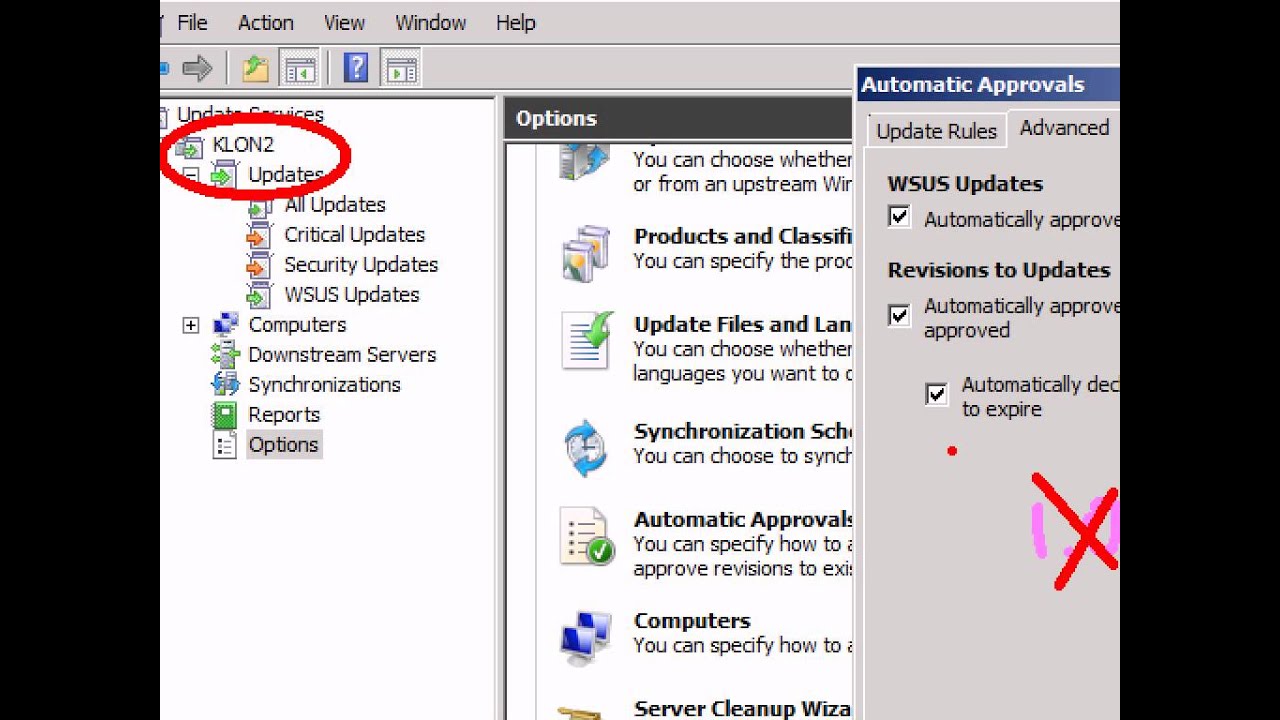Image resolution: width=1280 pixels, height=720 pixels.
Task: Click the Up One Level folder icon
Action: coord(256,69)
